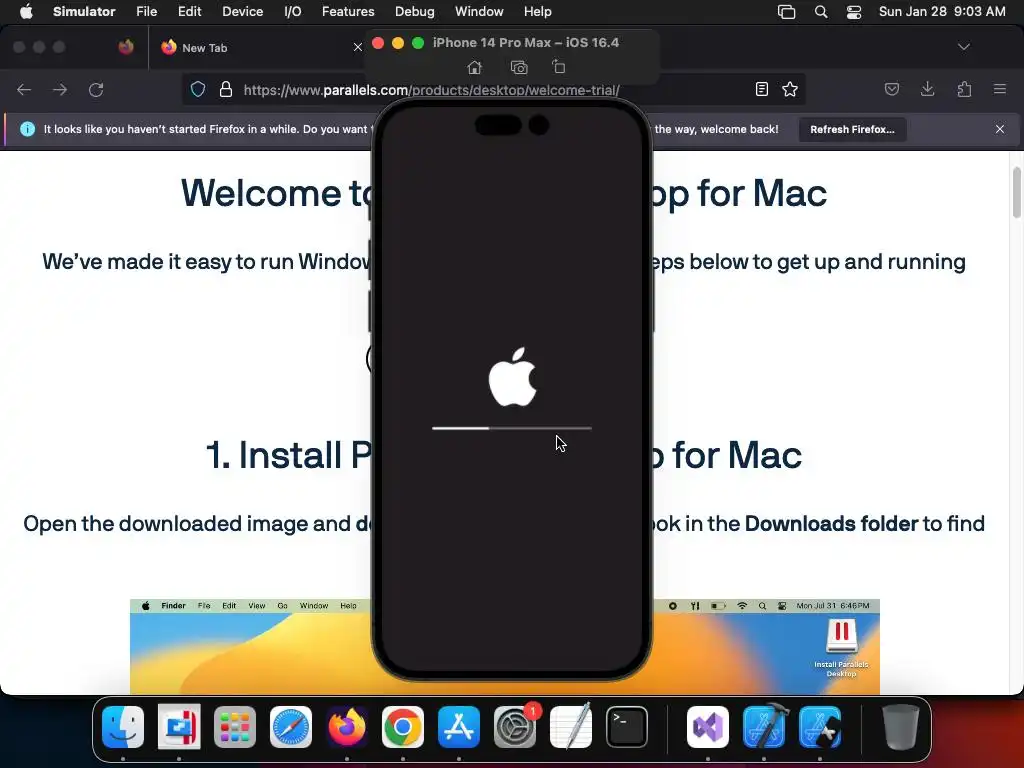
Task: Open Parallels Desktop from the Dock
Action: (179, 727)
